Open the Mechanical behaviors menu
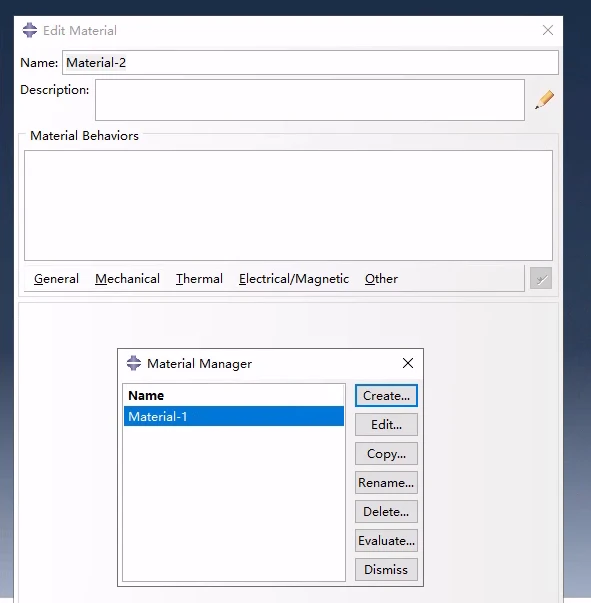This screenshot has height=603, width=591. pos(127,278)
